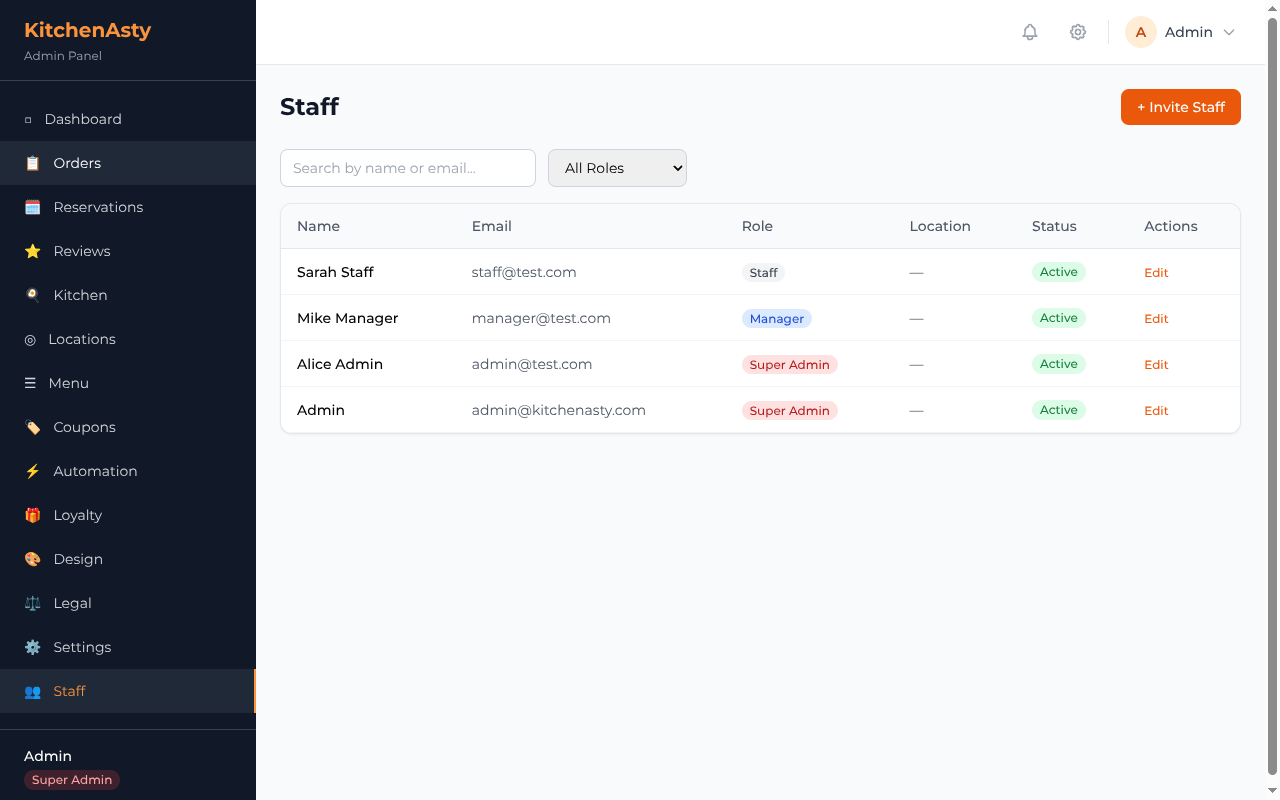Click the Legal scales icon
1280x800 pixels.
click(32, 603)
